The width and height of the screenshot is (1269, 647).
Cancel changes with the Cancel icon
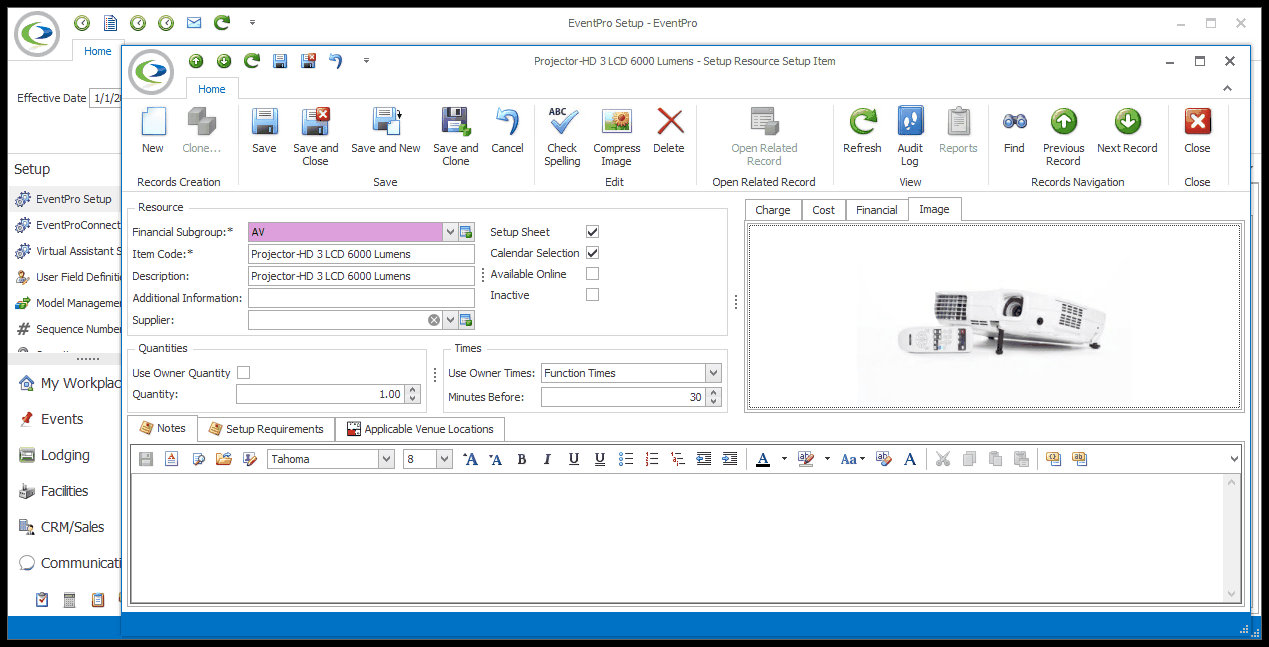507,122
